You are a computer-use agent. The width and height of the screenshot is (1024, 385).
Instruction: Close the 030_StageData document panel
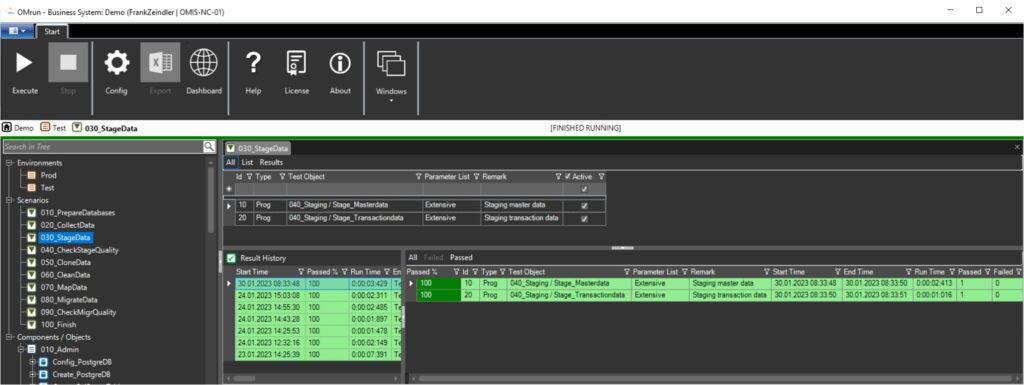[x=1017, y=147]
